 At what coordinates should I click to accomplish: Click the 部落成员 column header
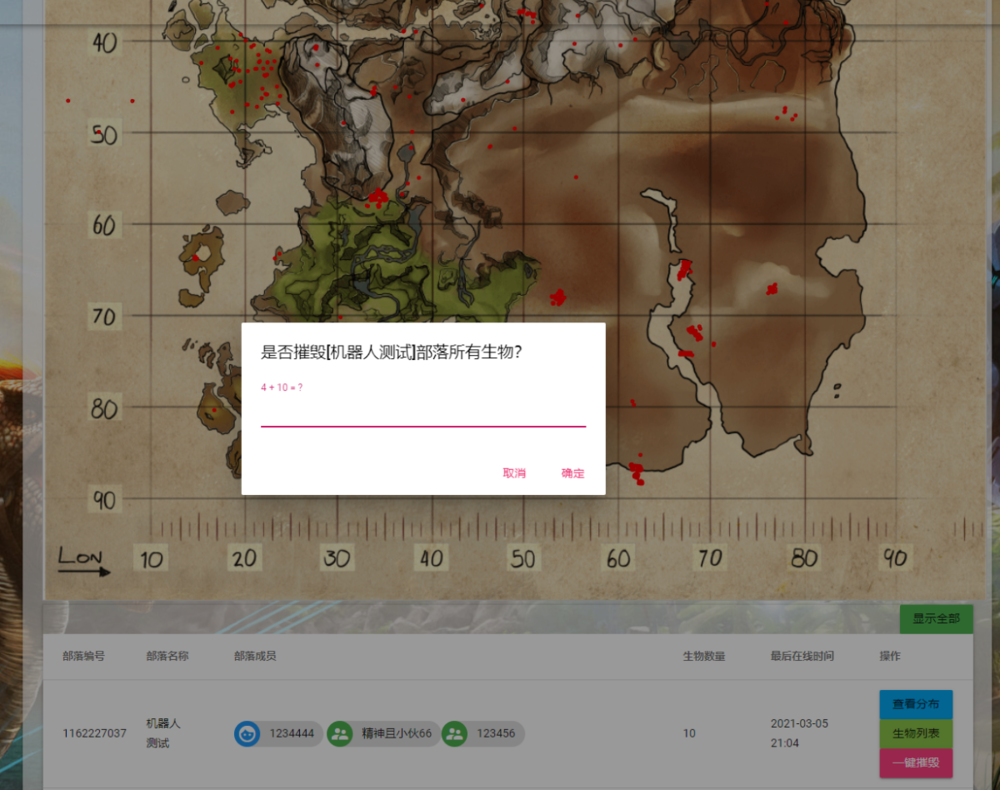click(x=255, y=657)
